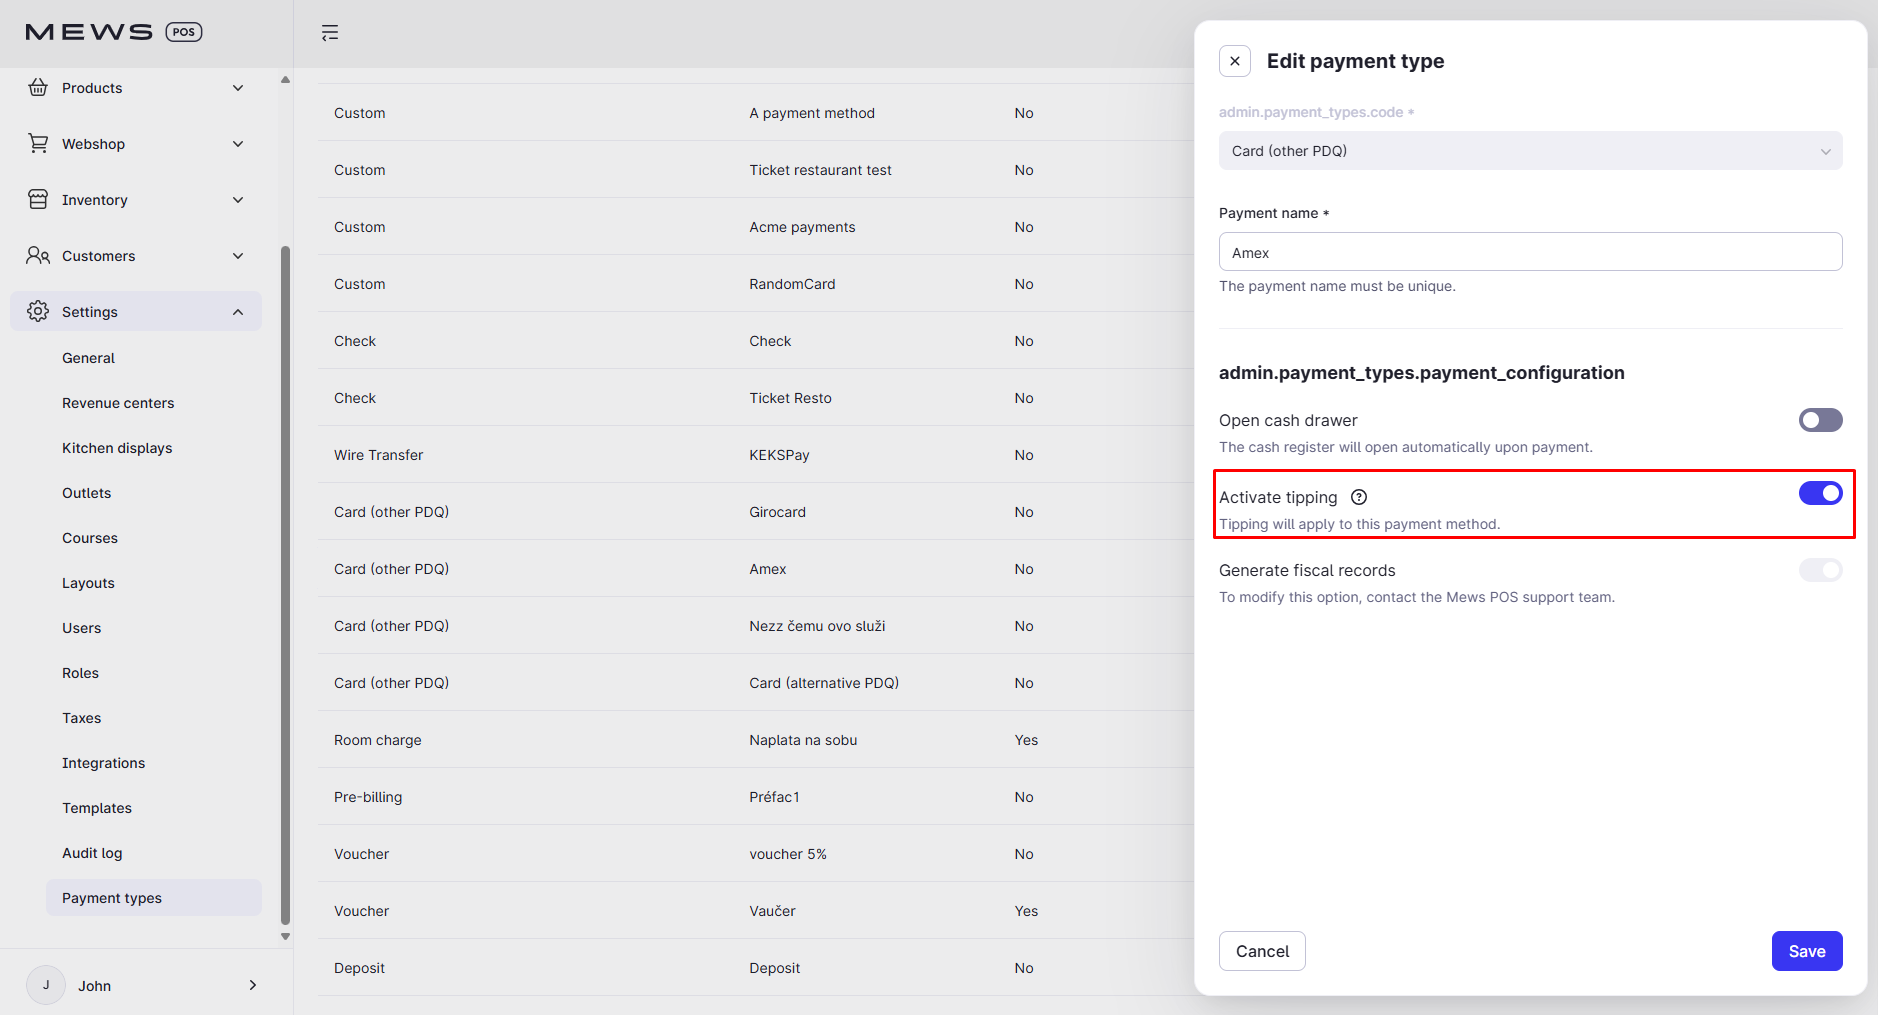Click the Payment name field containing Amex
The height and width of the screenshot is (1015, 1878).
point(1529,252)
